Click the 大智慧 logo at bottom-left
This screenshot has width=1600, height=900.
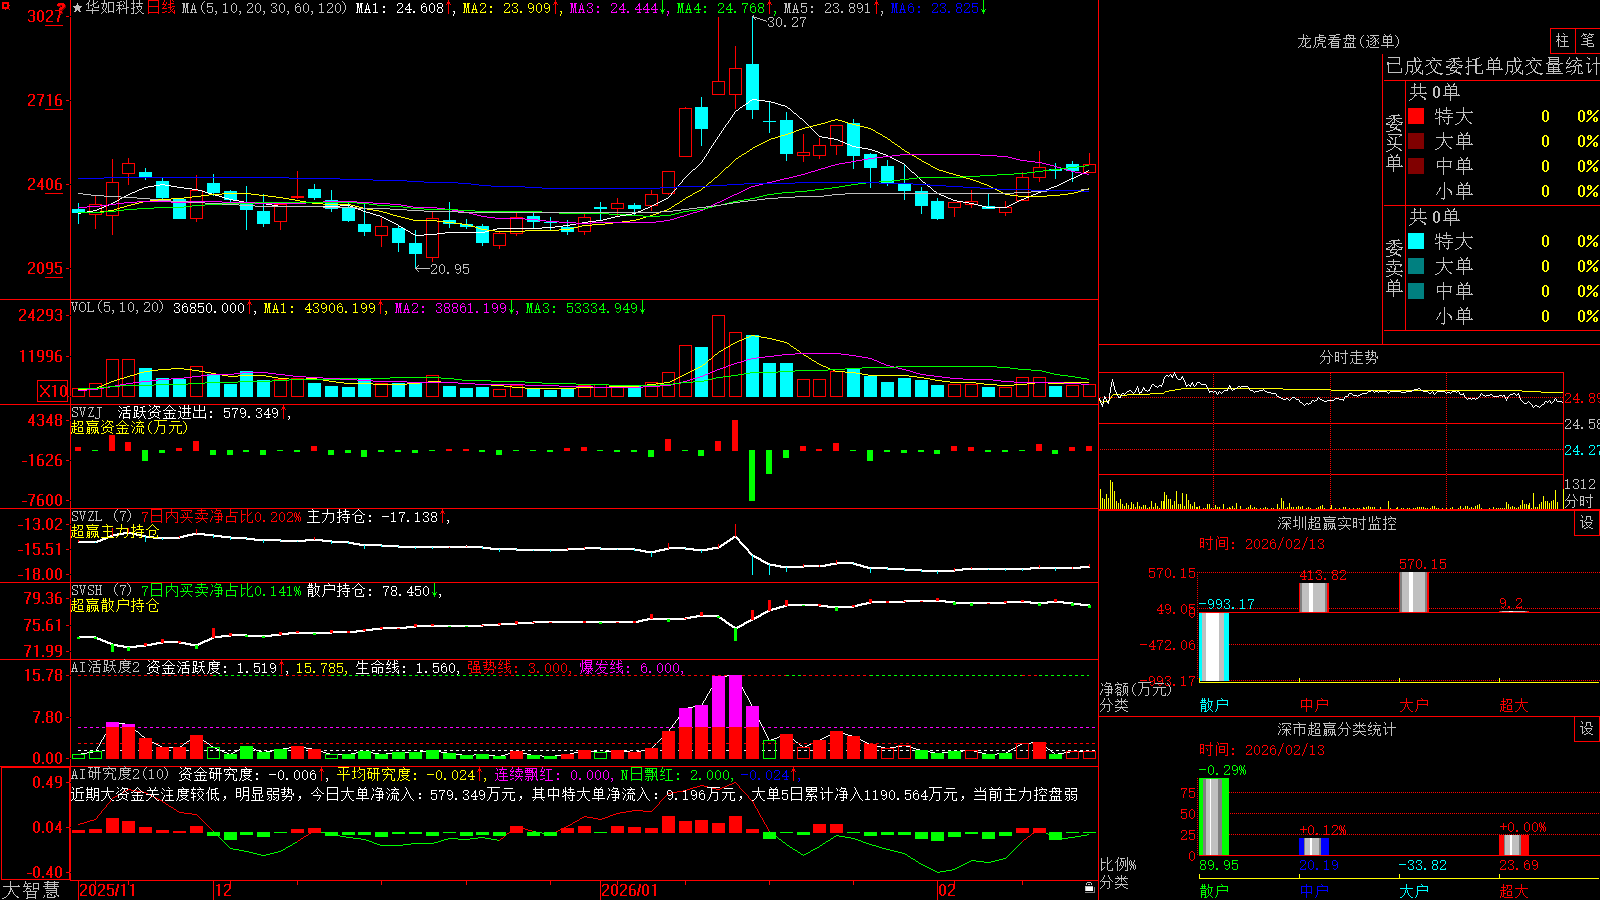click(31, 890)
